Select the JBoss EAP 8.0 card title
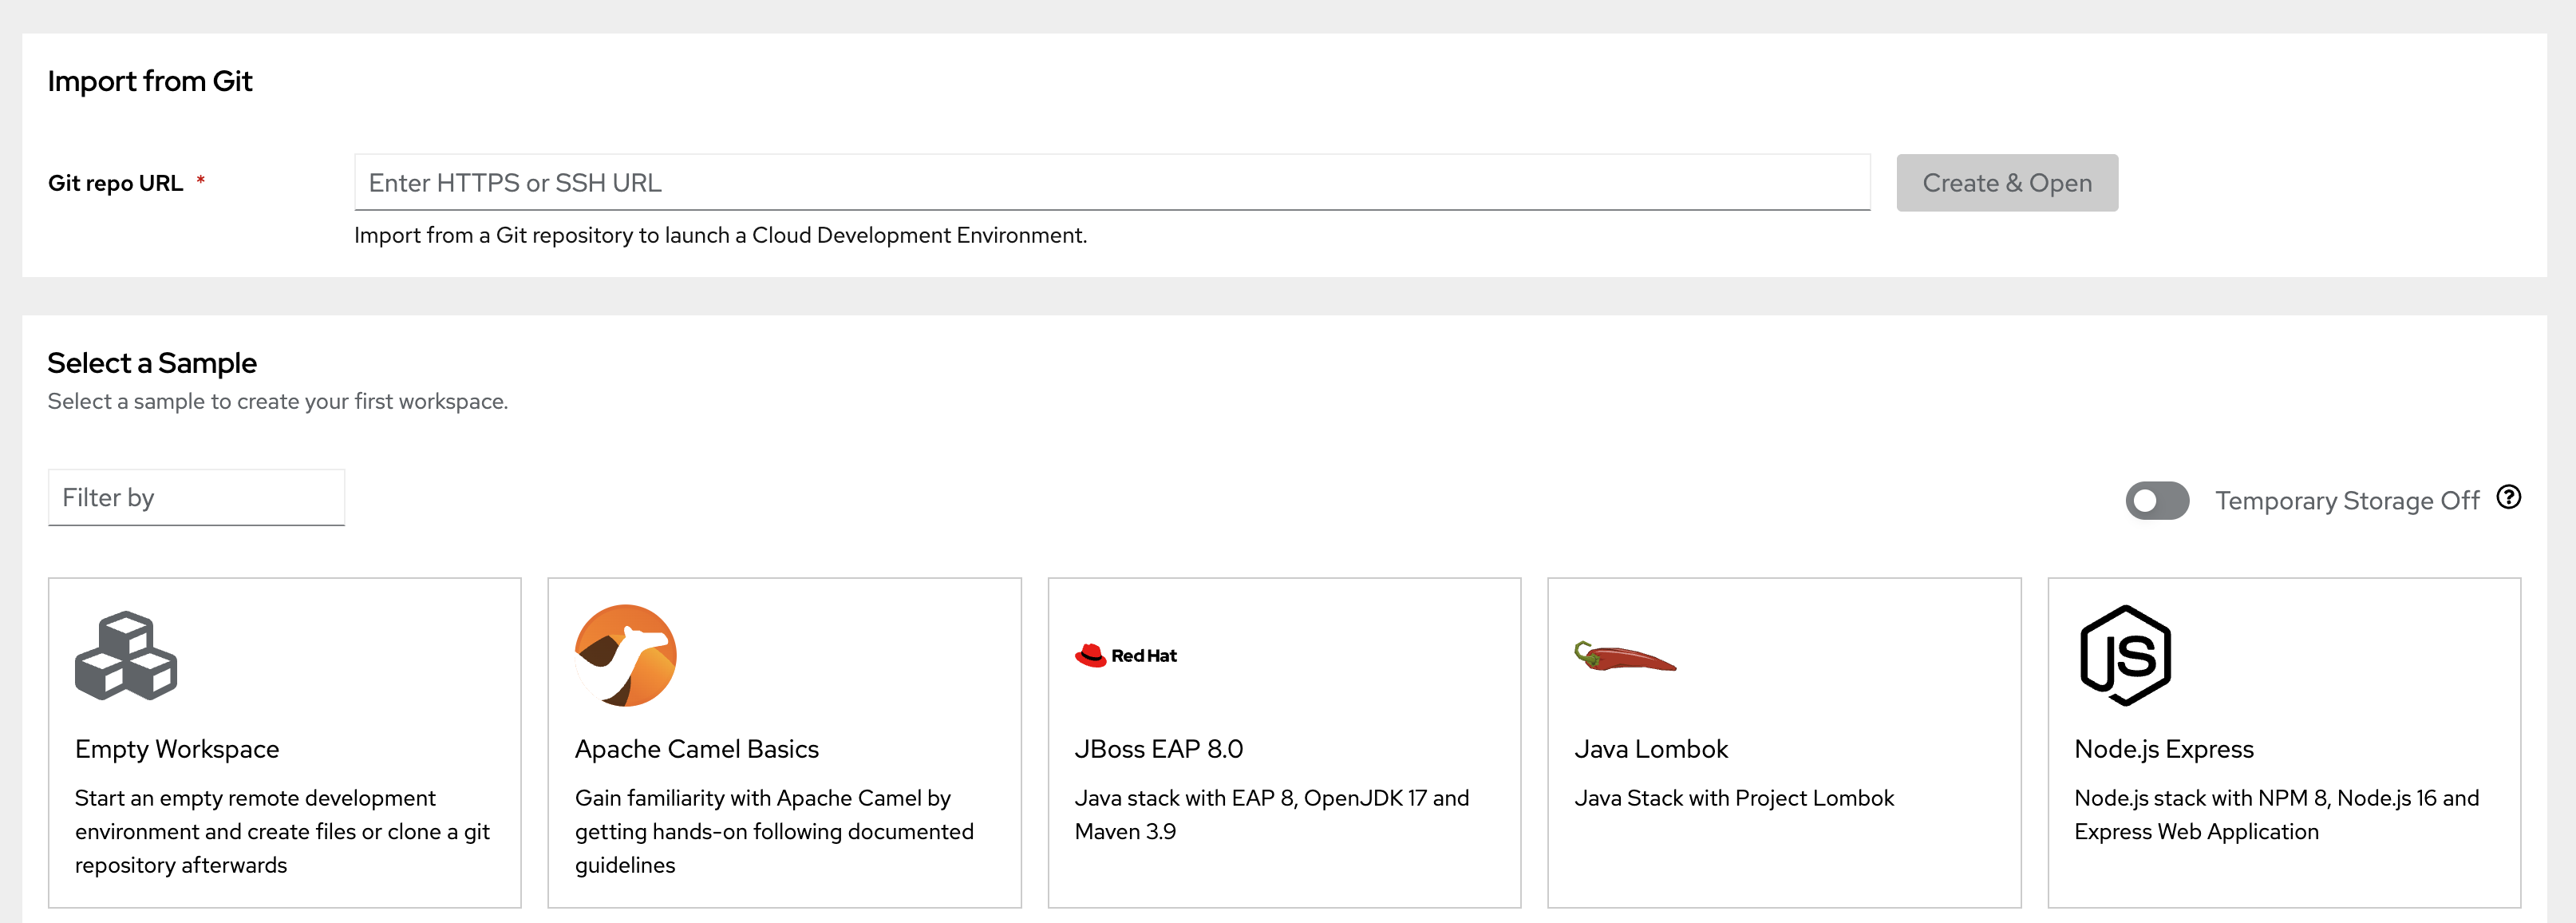This screenshot has width=2576, height=923. coord(1159,749)
